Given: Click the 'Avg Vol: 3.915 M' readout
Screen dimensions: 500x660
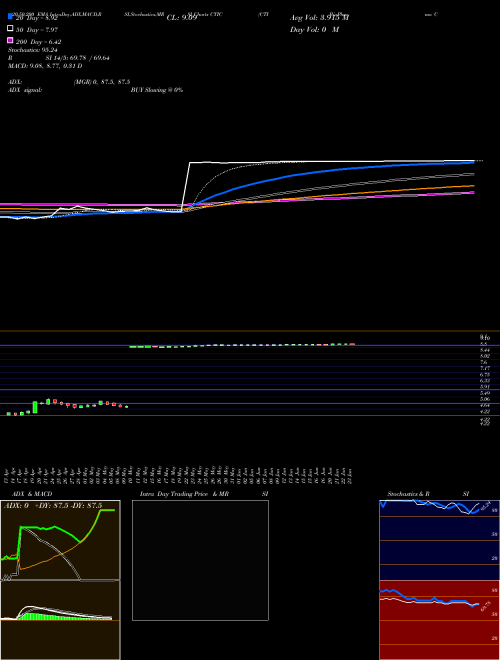Looking at the screenshot, I should [x=319, y=18].
